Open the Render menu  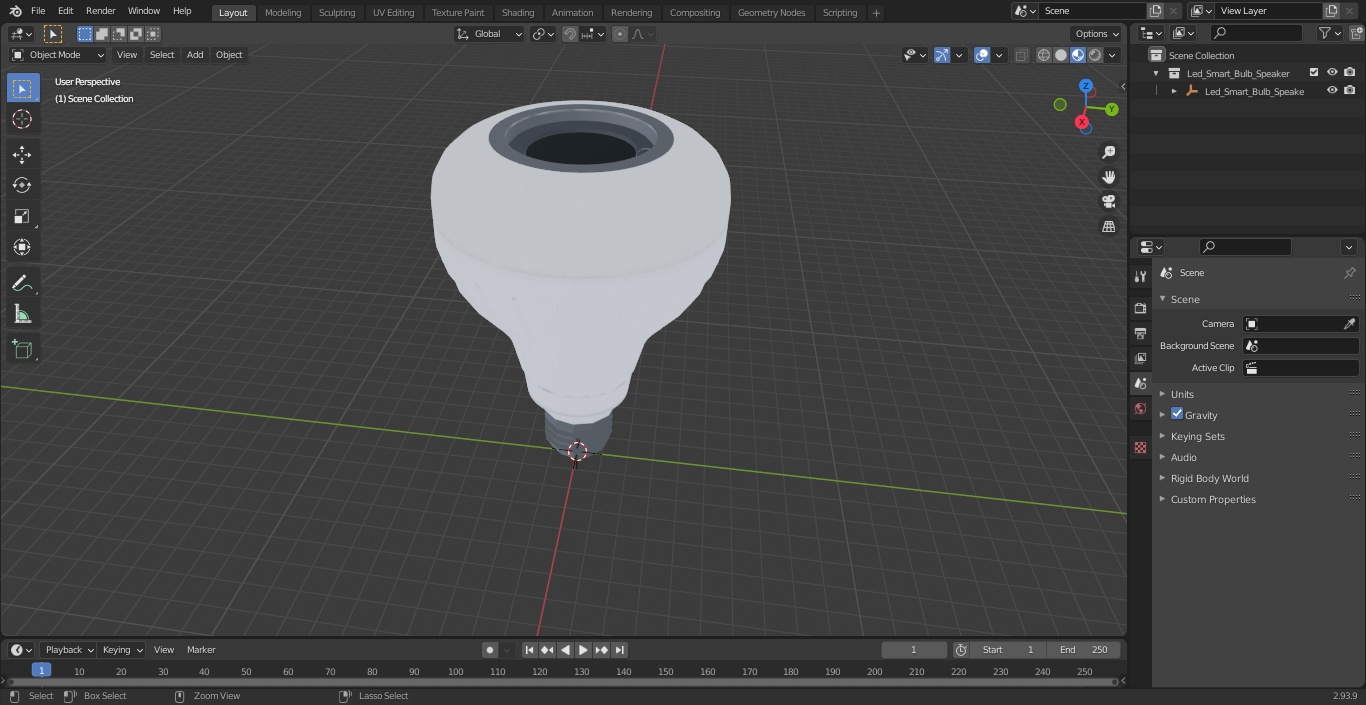point(101,11)
